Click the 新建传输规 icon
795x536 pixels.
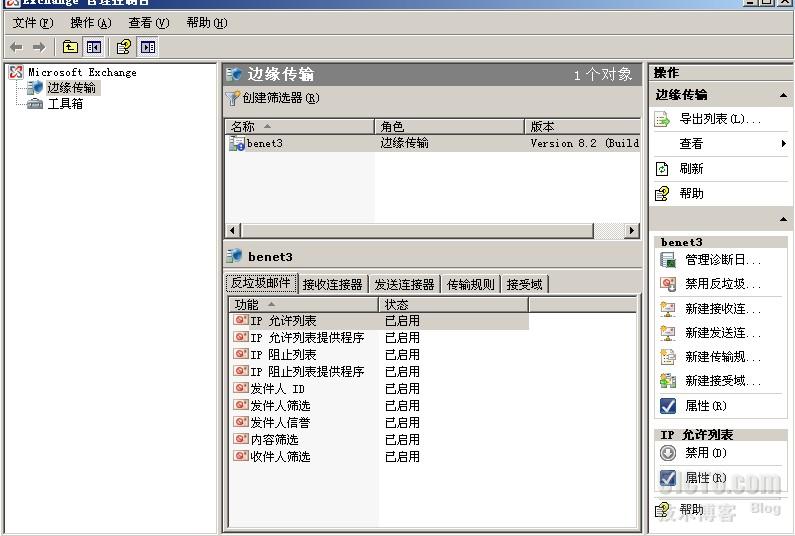pyautogui.click(x=668, y=357)
